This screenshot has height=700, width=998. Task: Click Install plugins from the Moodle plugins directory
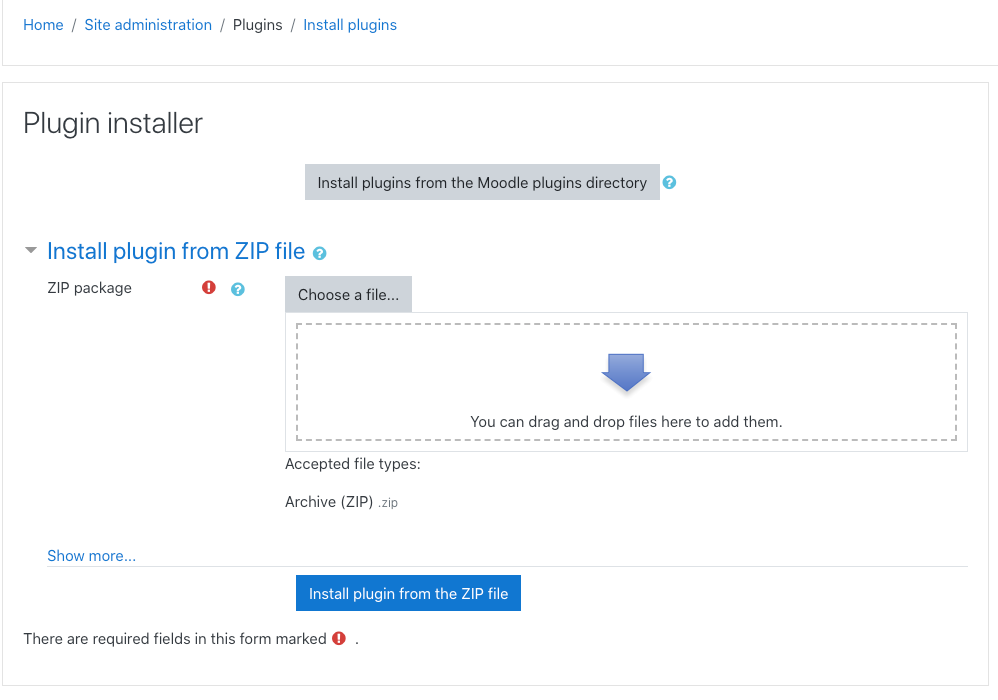482,182
